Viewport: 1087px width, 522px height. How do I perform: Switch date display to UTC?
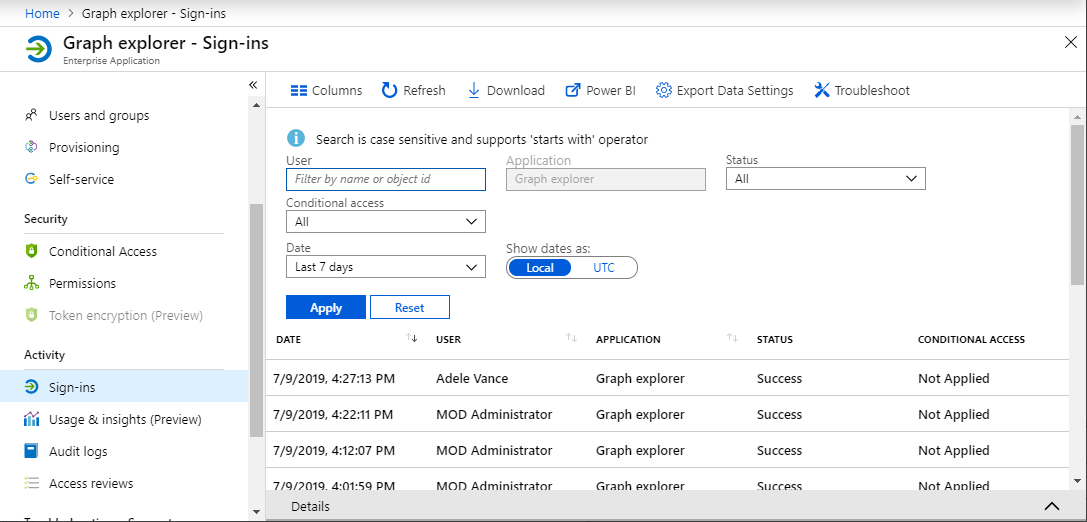click(604, 268)
